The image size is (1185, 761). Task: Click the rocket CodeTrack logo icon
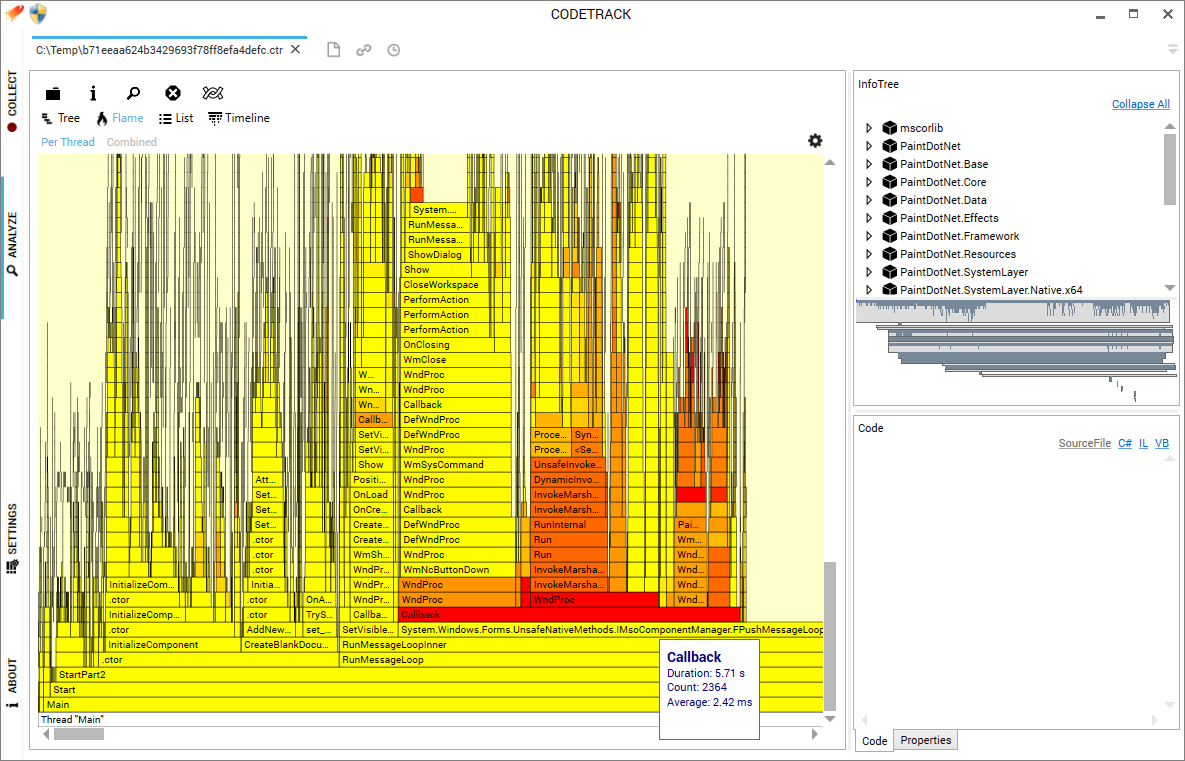point(14,14)
